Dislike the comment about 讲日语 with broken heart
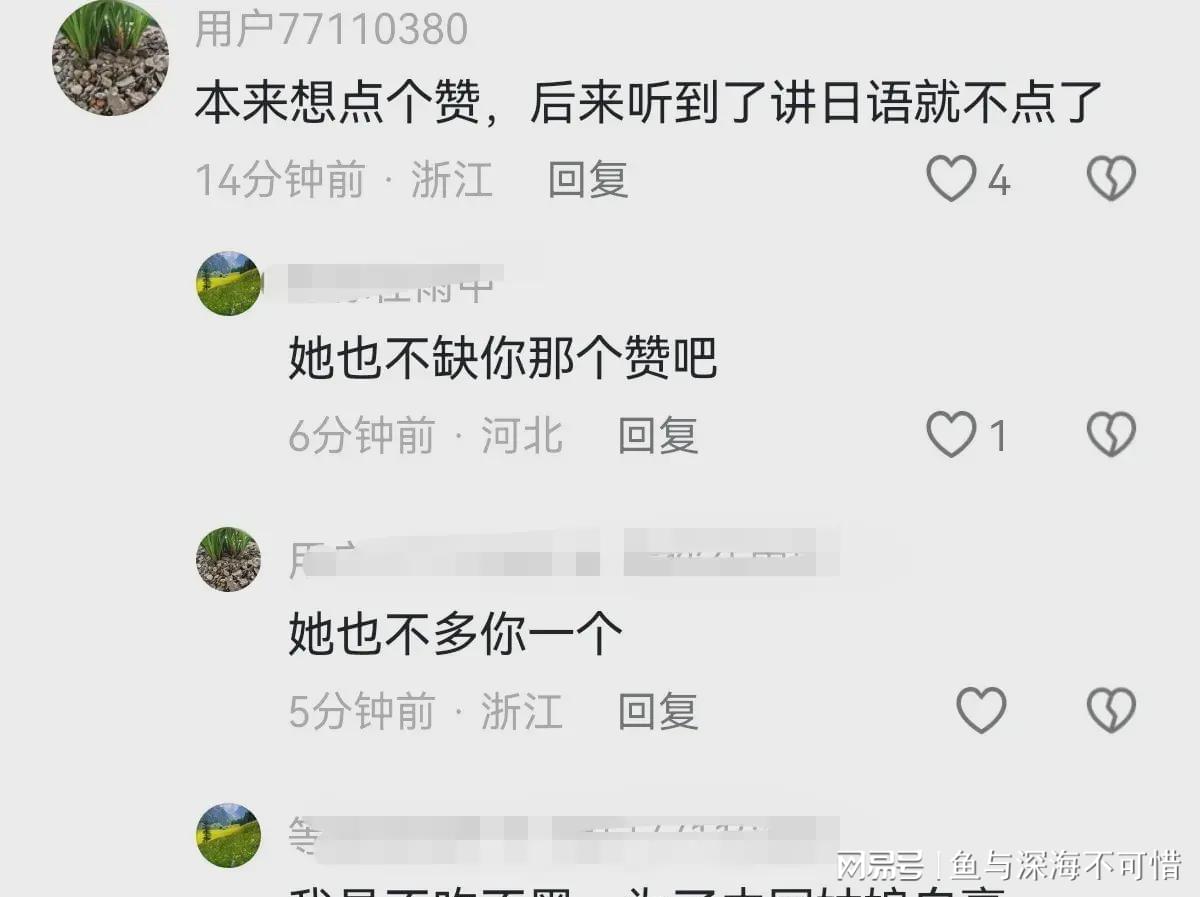 [x=1111, y=180]
